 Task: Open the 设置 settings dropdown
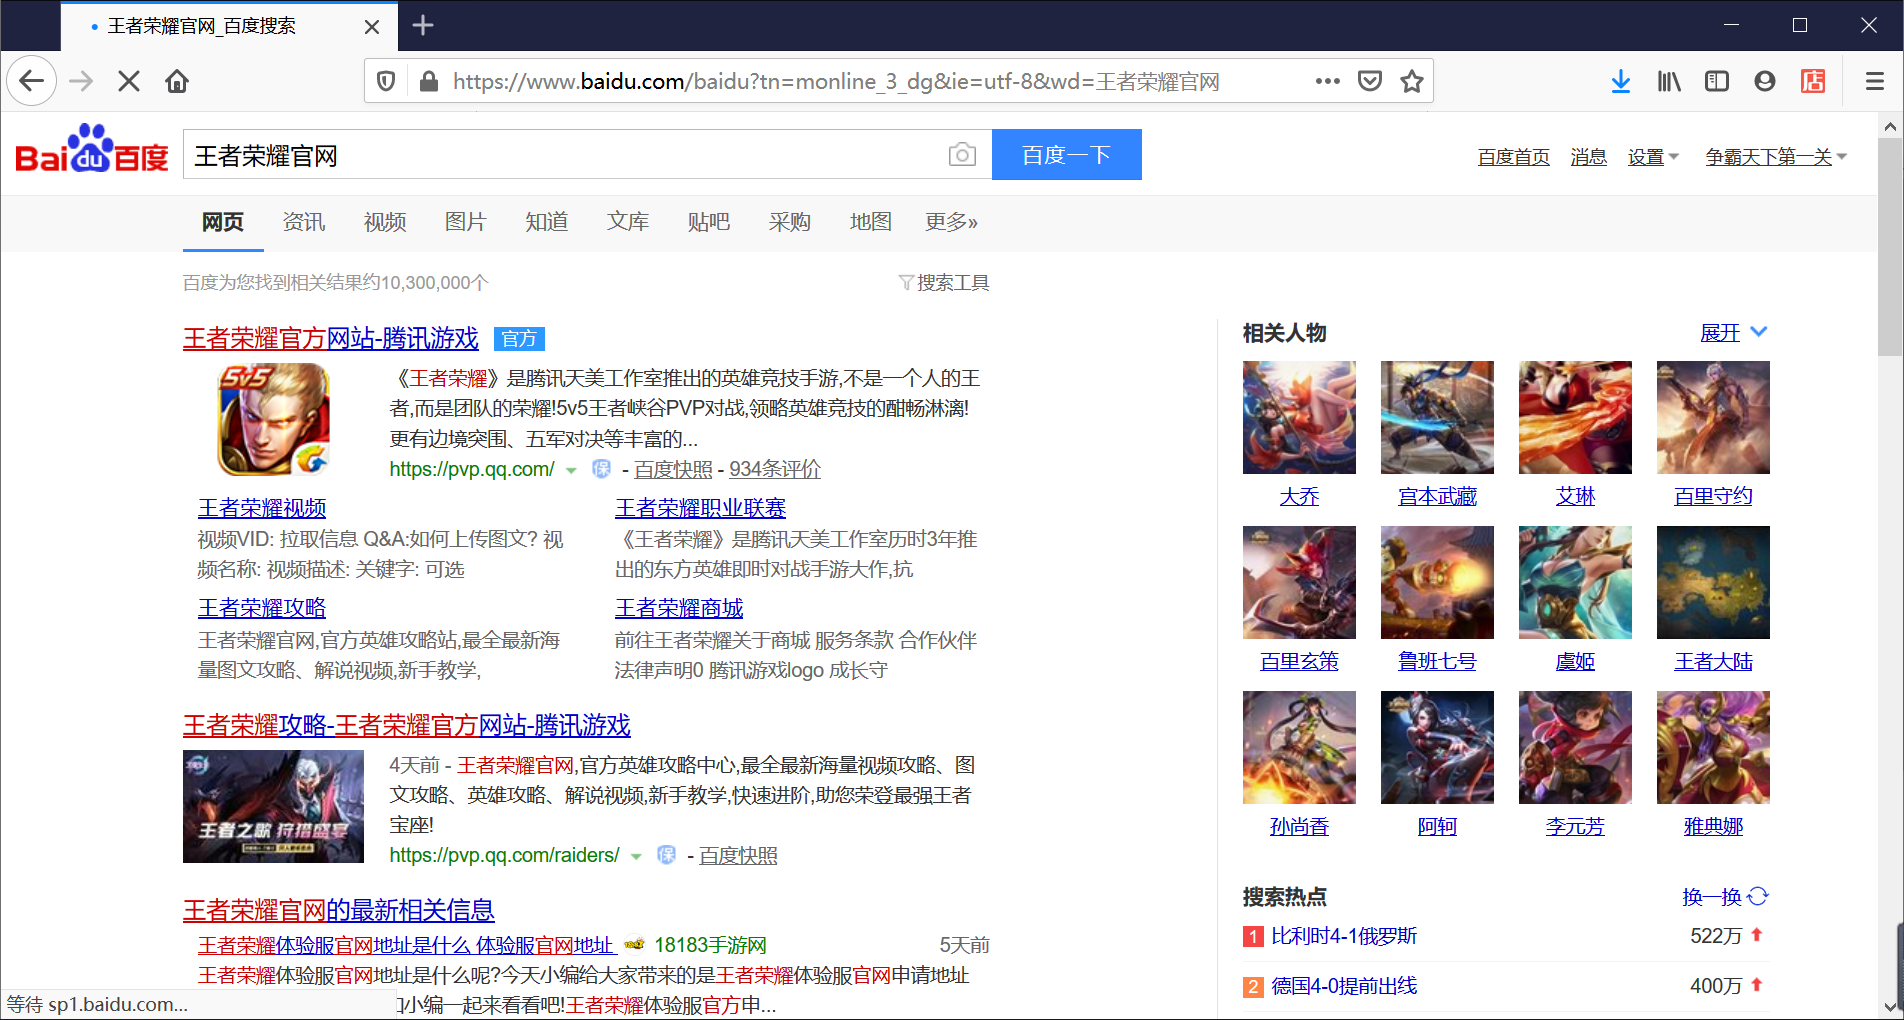[1653, 157]
